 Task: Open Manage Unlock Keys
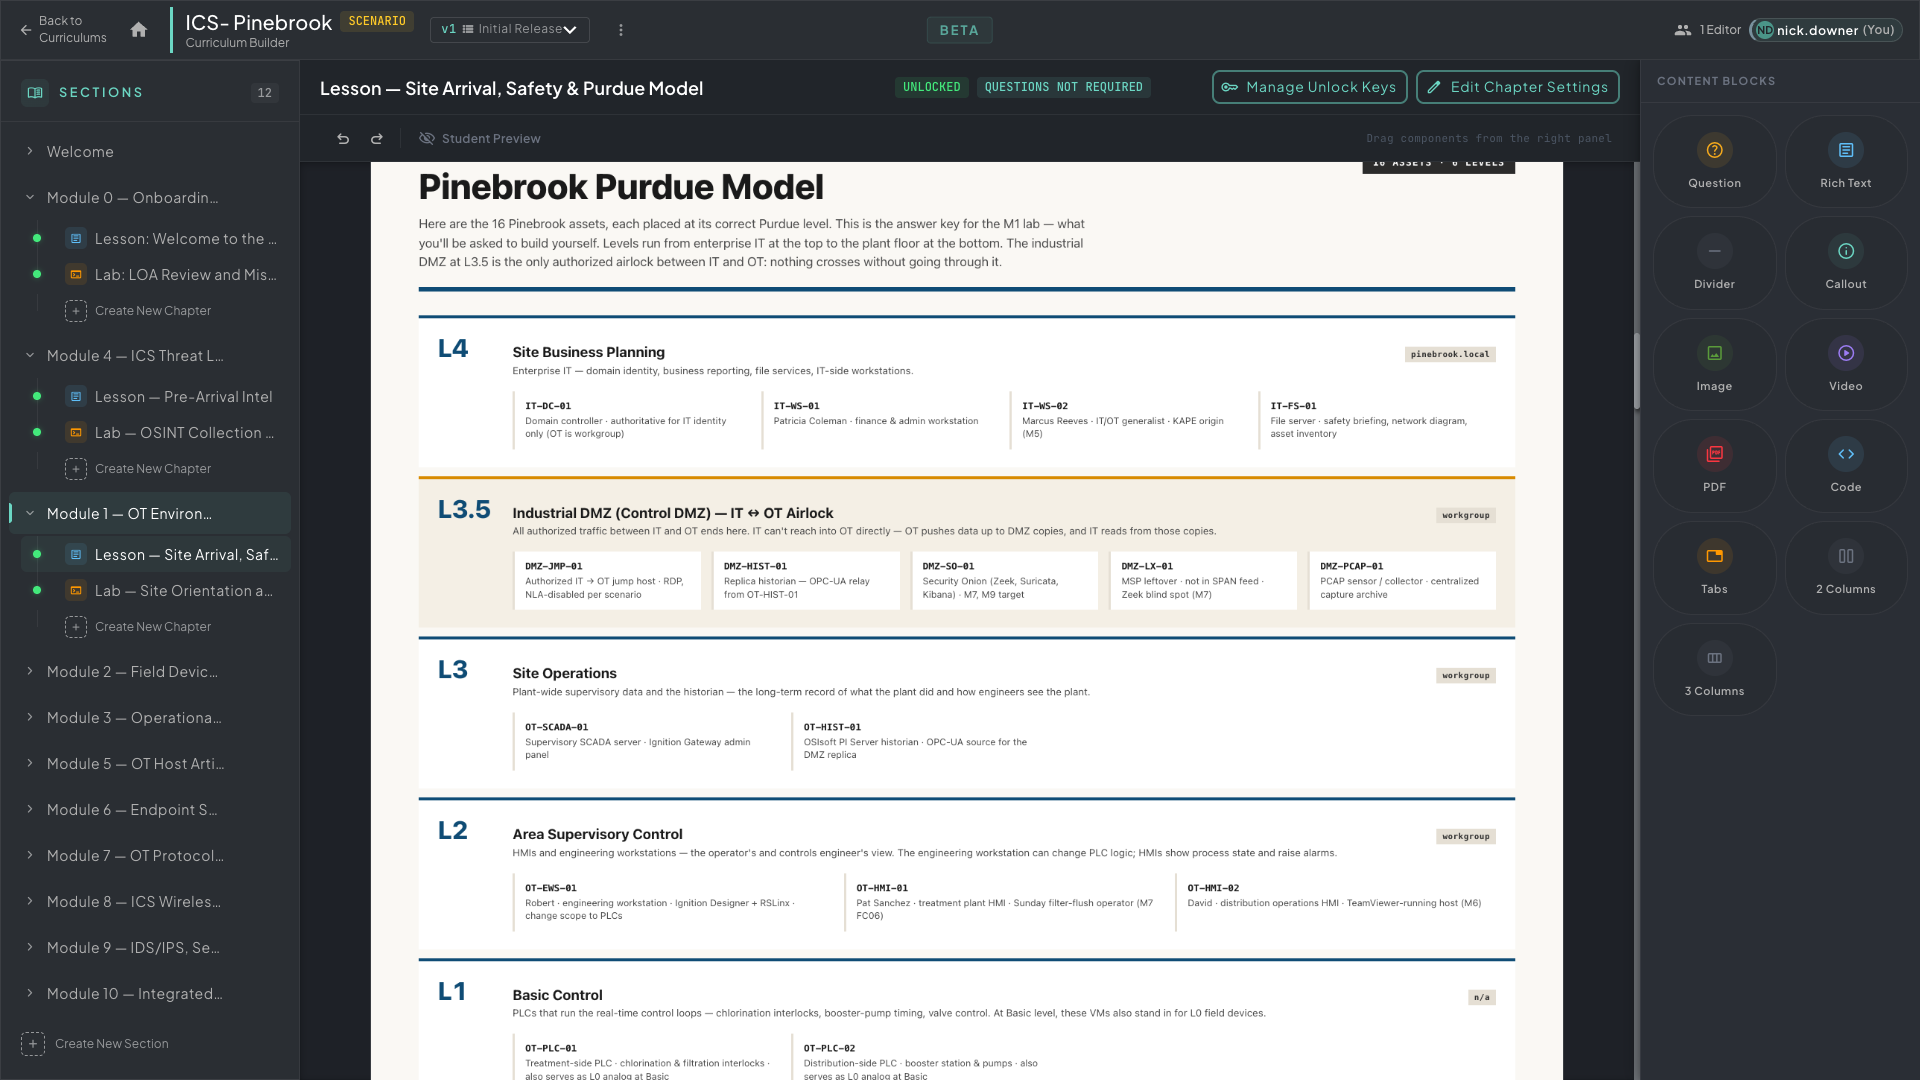point(1309,87)
